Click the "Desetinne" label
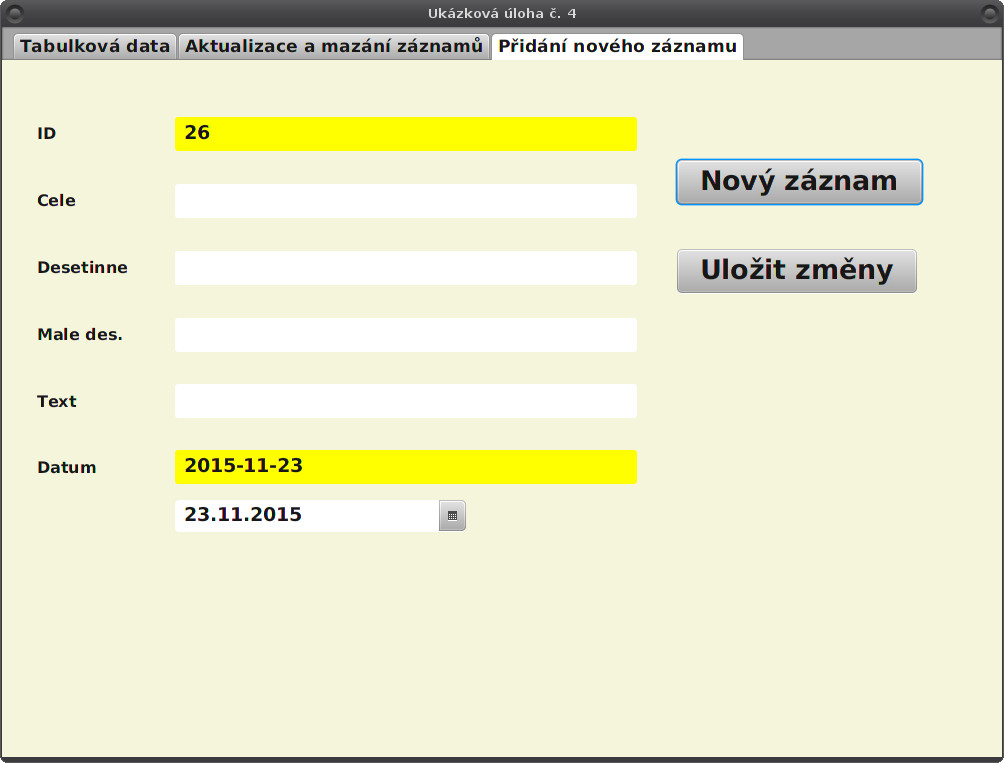 82,267
